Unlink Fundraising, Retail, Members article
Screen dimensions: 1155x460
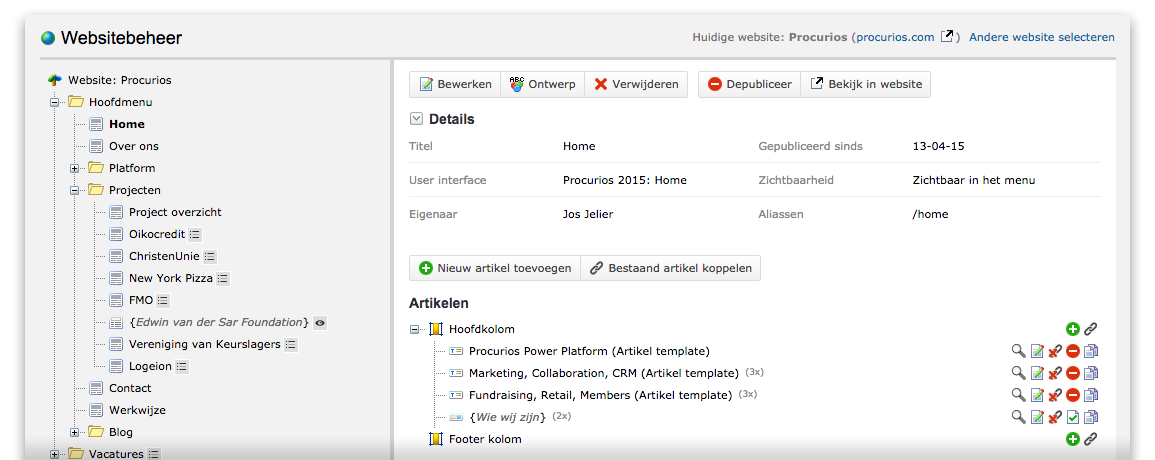1055,395
